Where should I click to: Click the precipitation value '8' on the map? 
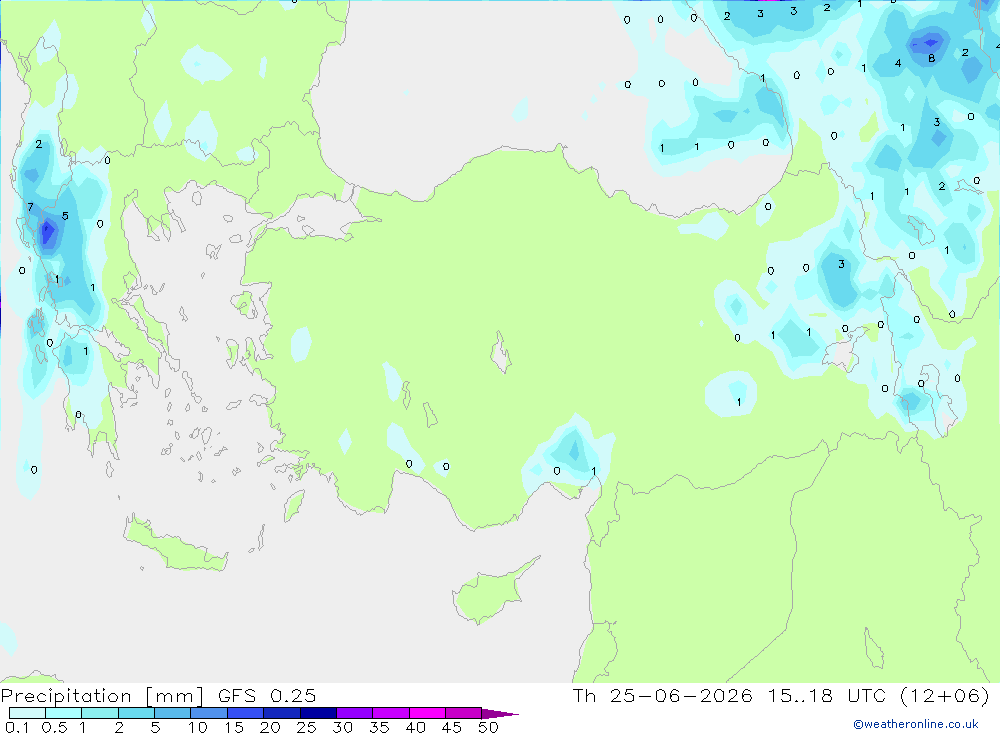point(931,58)
